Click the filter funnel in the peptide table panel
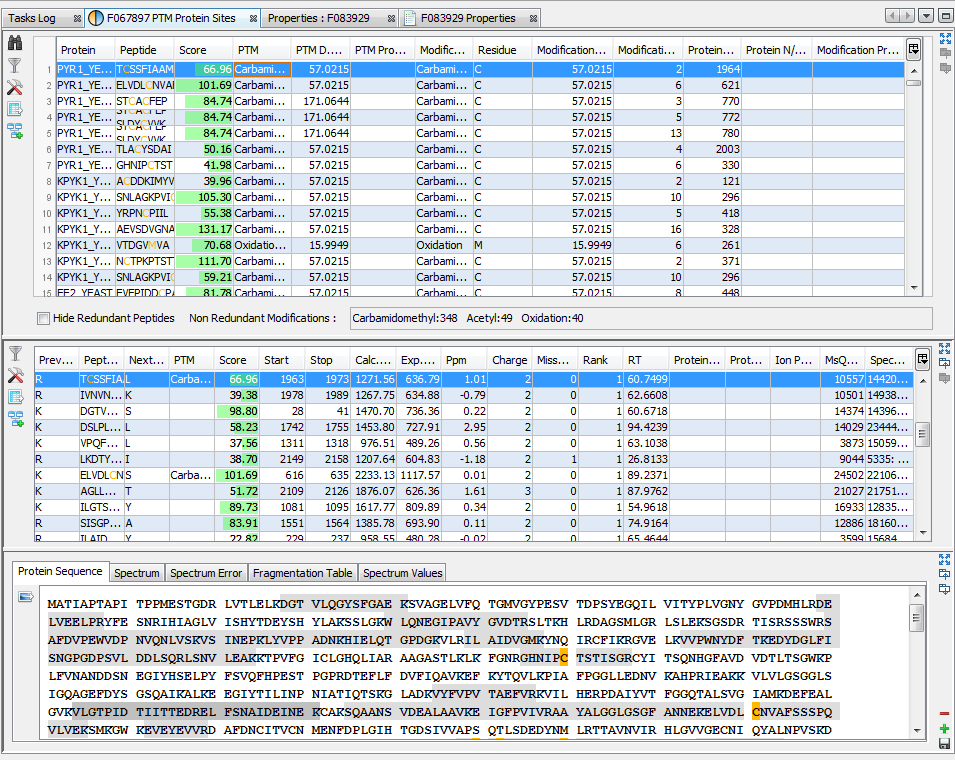The height and width of the screenshot is (760, 955). click(14, 355)
